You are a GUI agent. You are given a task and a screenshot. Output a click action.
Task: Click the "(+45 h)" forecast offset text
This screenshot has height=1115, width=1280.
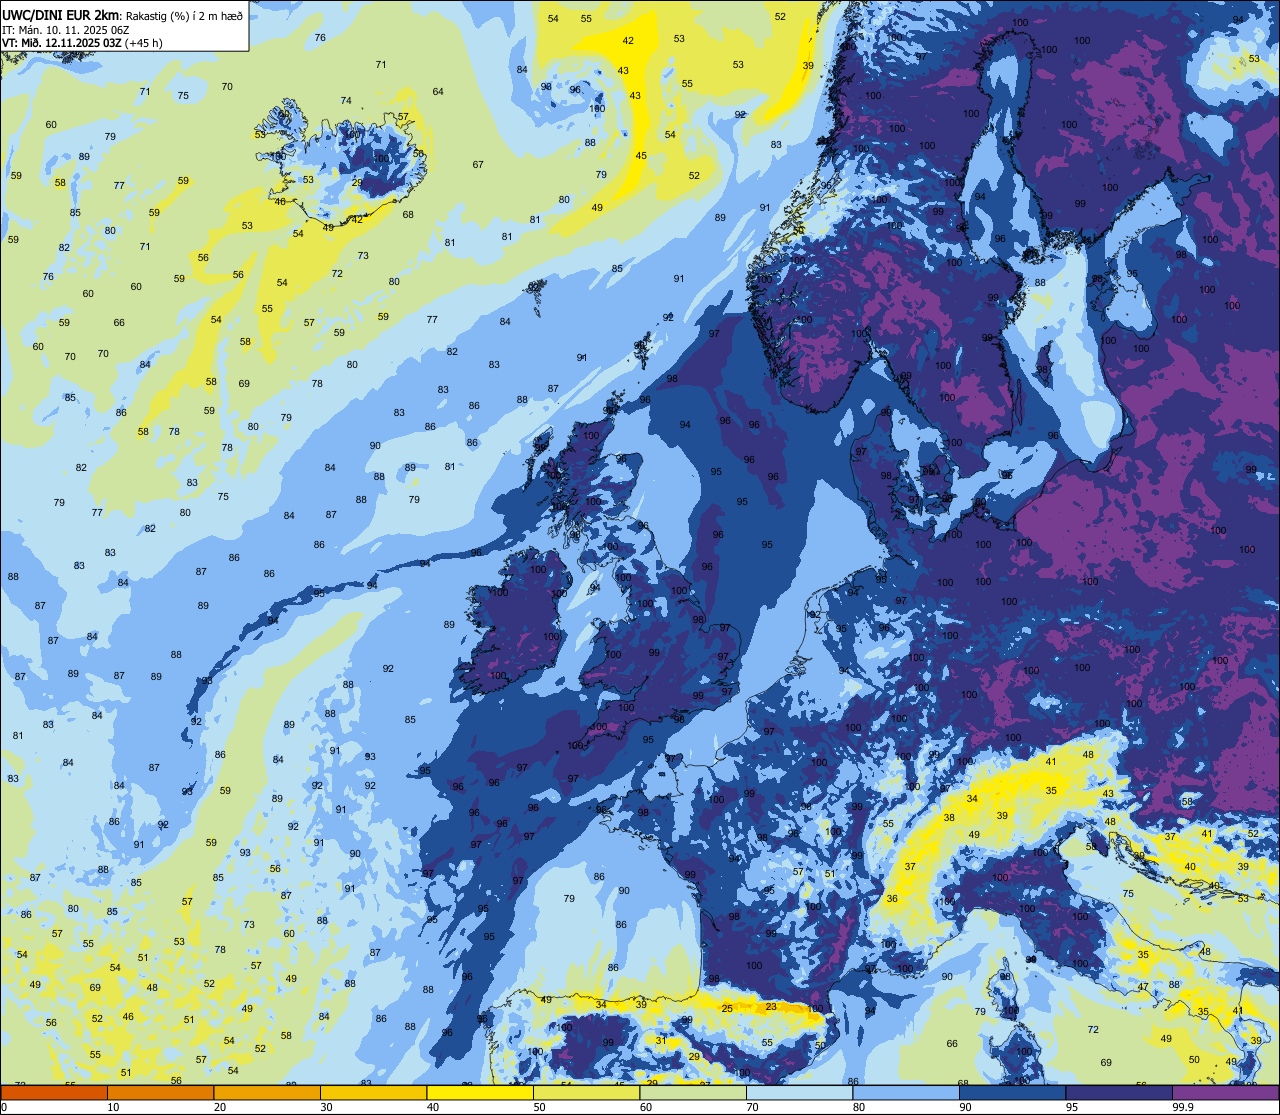pyautogui.click(x=143, y=42)
